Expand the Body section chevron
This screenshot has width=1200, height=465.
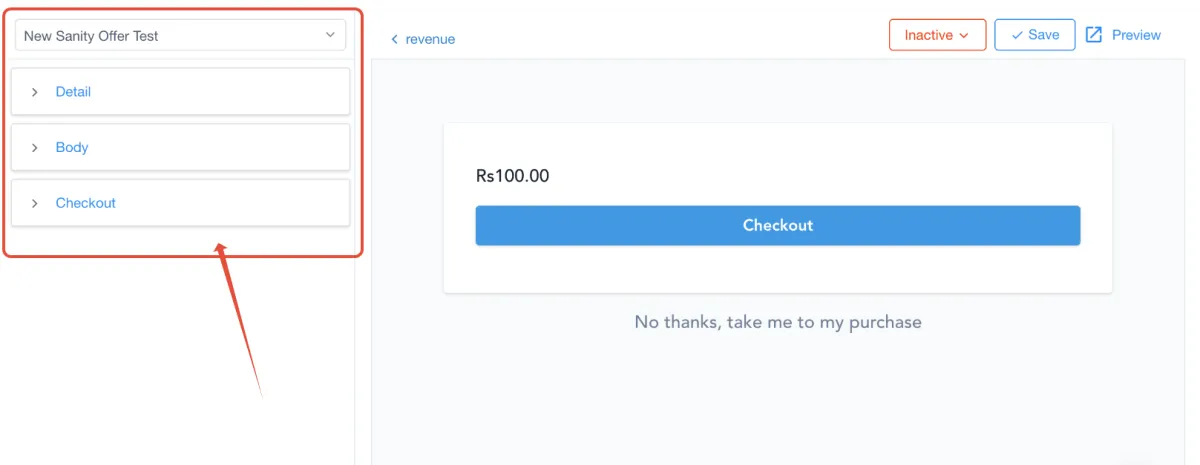(35, 148)
